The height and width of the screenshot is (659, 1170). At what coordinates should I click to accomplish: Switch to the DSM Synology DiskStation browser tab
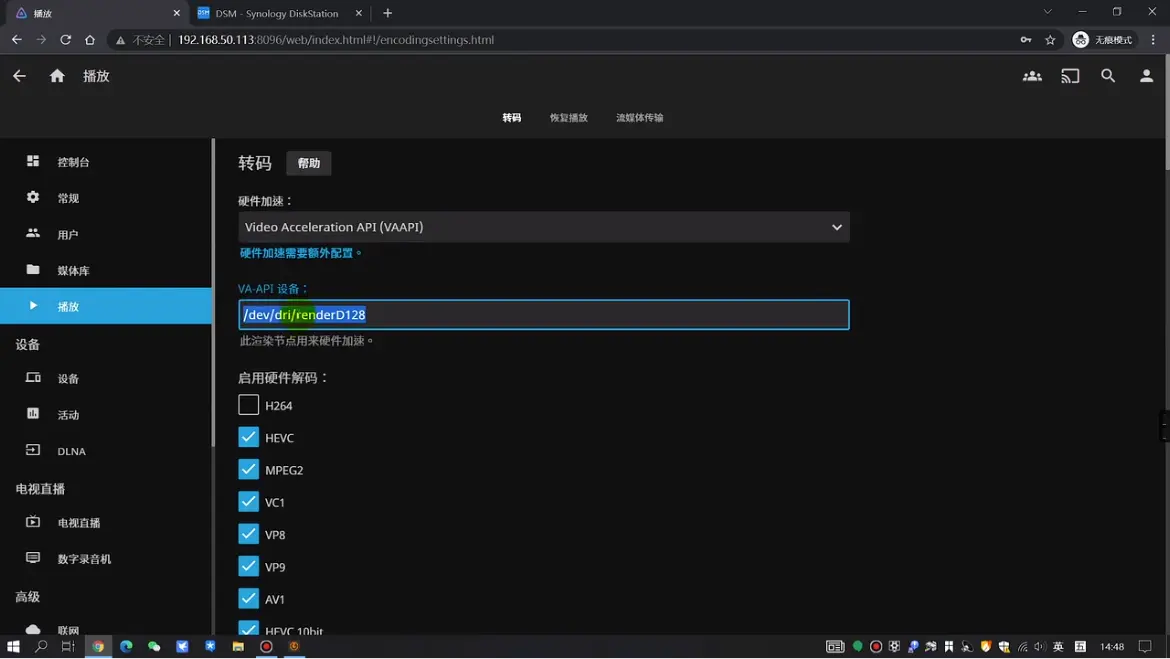pyautogui.click(x=276, y=13)
